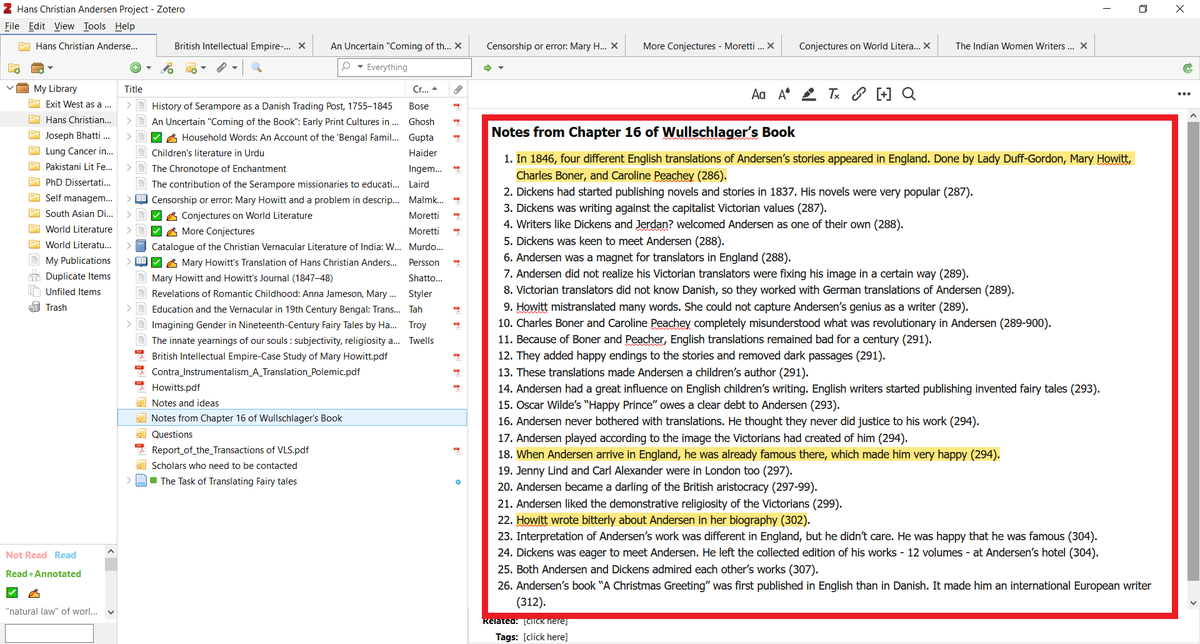Viewport: 1200px width, 644px height.
Task: Click the green checkmark tag in tag selector
Action: point(12,592)
